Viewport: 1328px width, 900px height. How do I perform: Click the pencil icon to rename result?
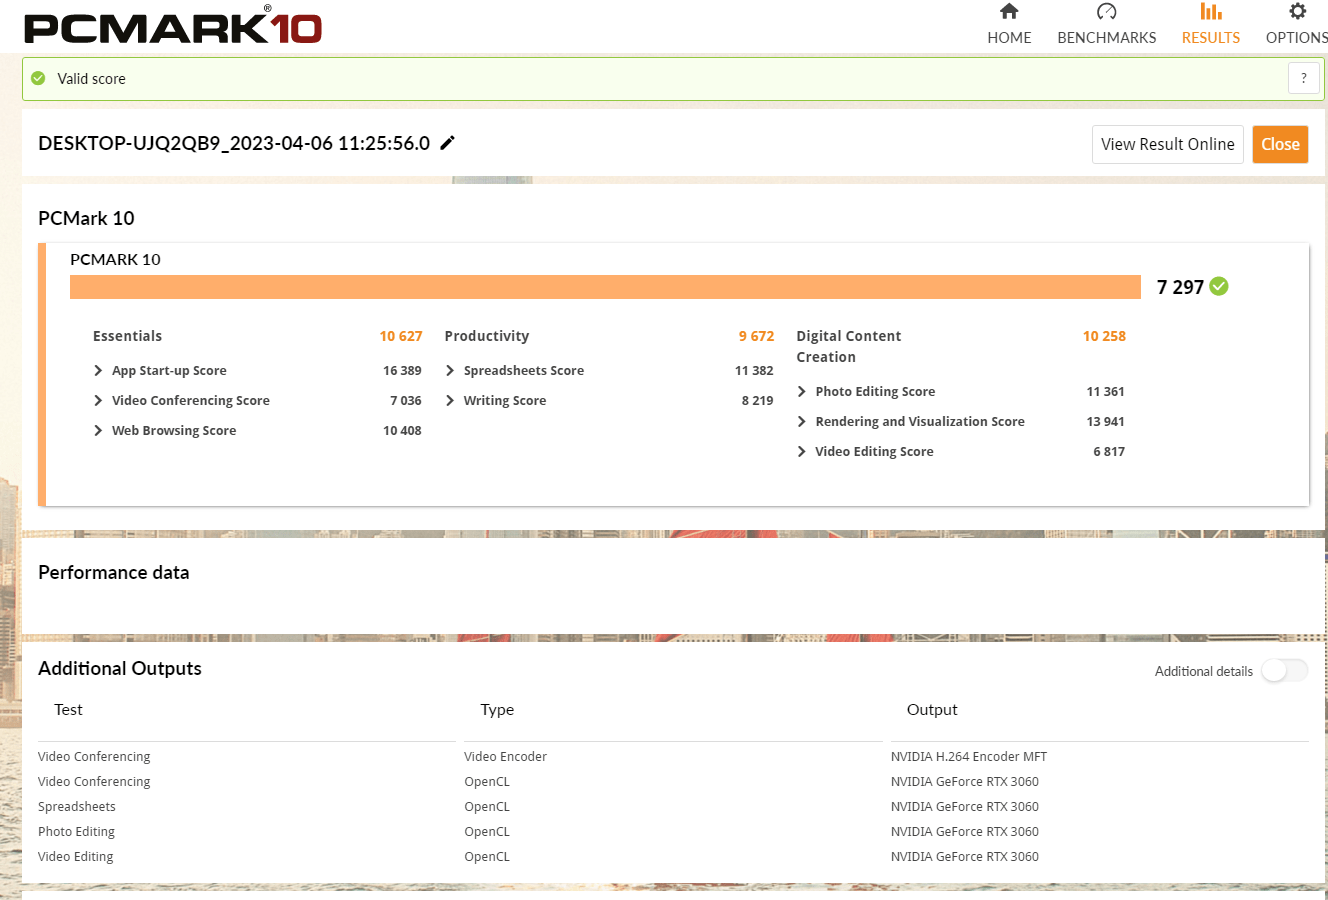(448, 143)
